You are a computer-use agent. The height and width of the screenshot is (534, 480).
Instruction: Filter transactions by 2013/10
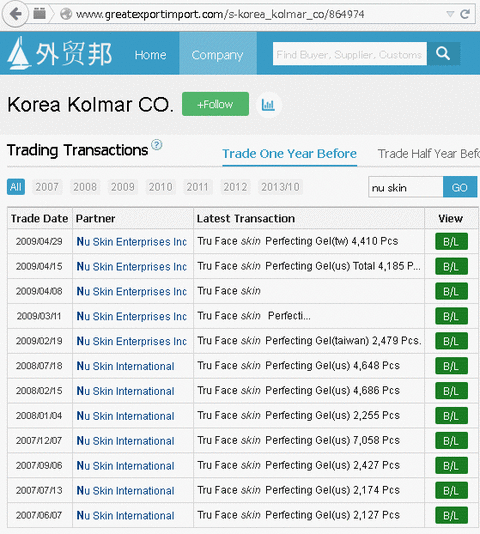click(x=280, y=187)
